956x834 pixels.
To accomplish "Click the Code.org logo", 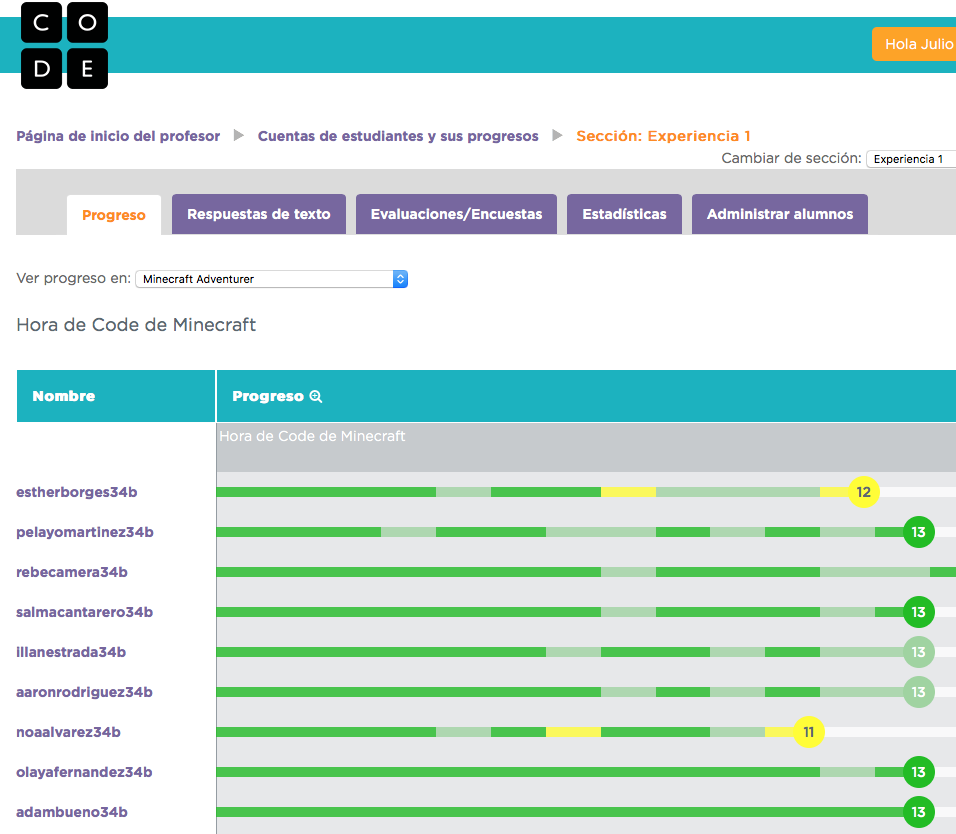I will click(65, 46).
